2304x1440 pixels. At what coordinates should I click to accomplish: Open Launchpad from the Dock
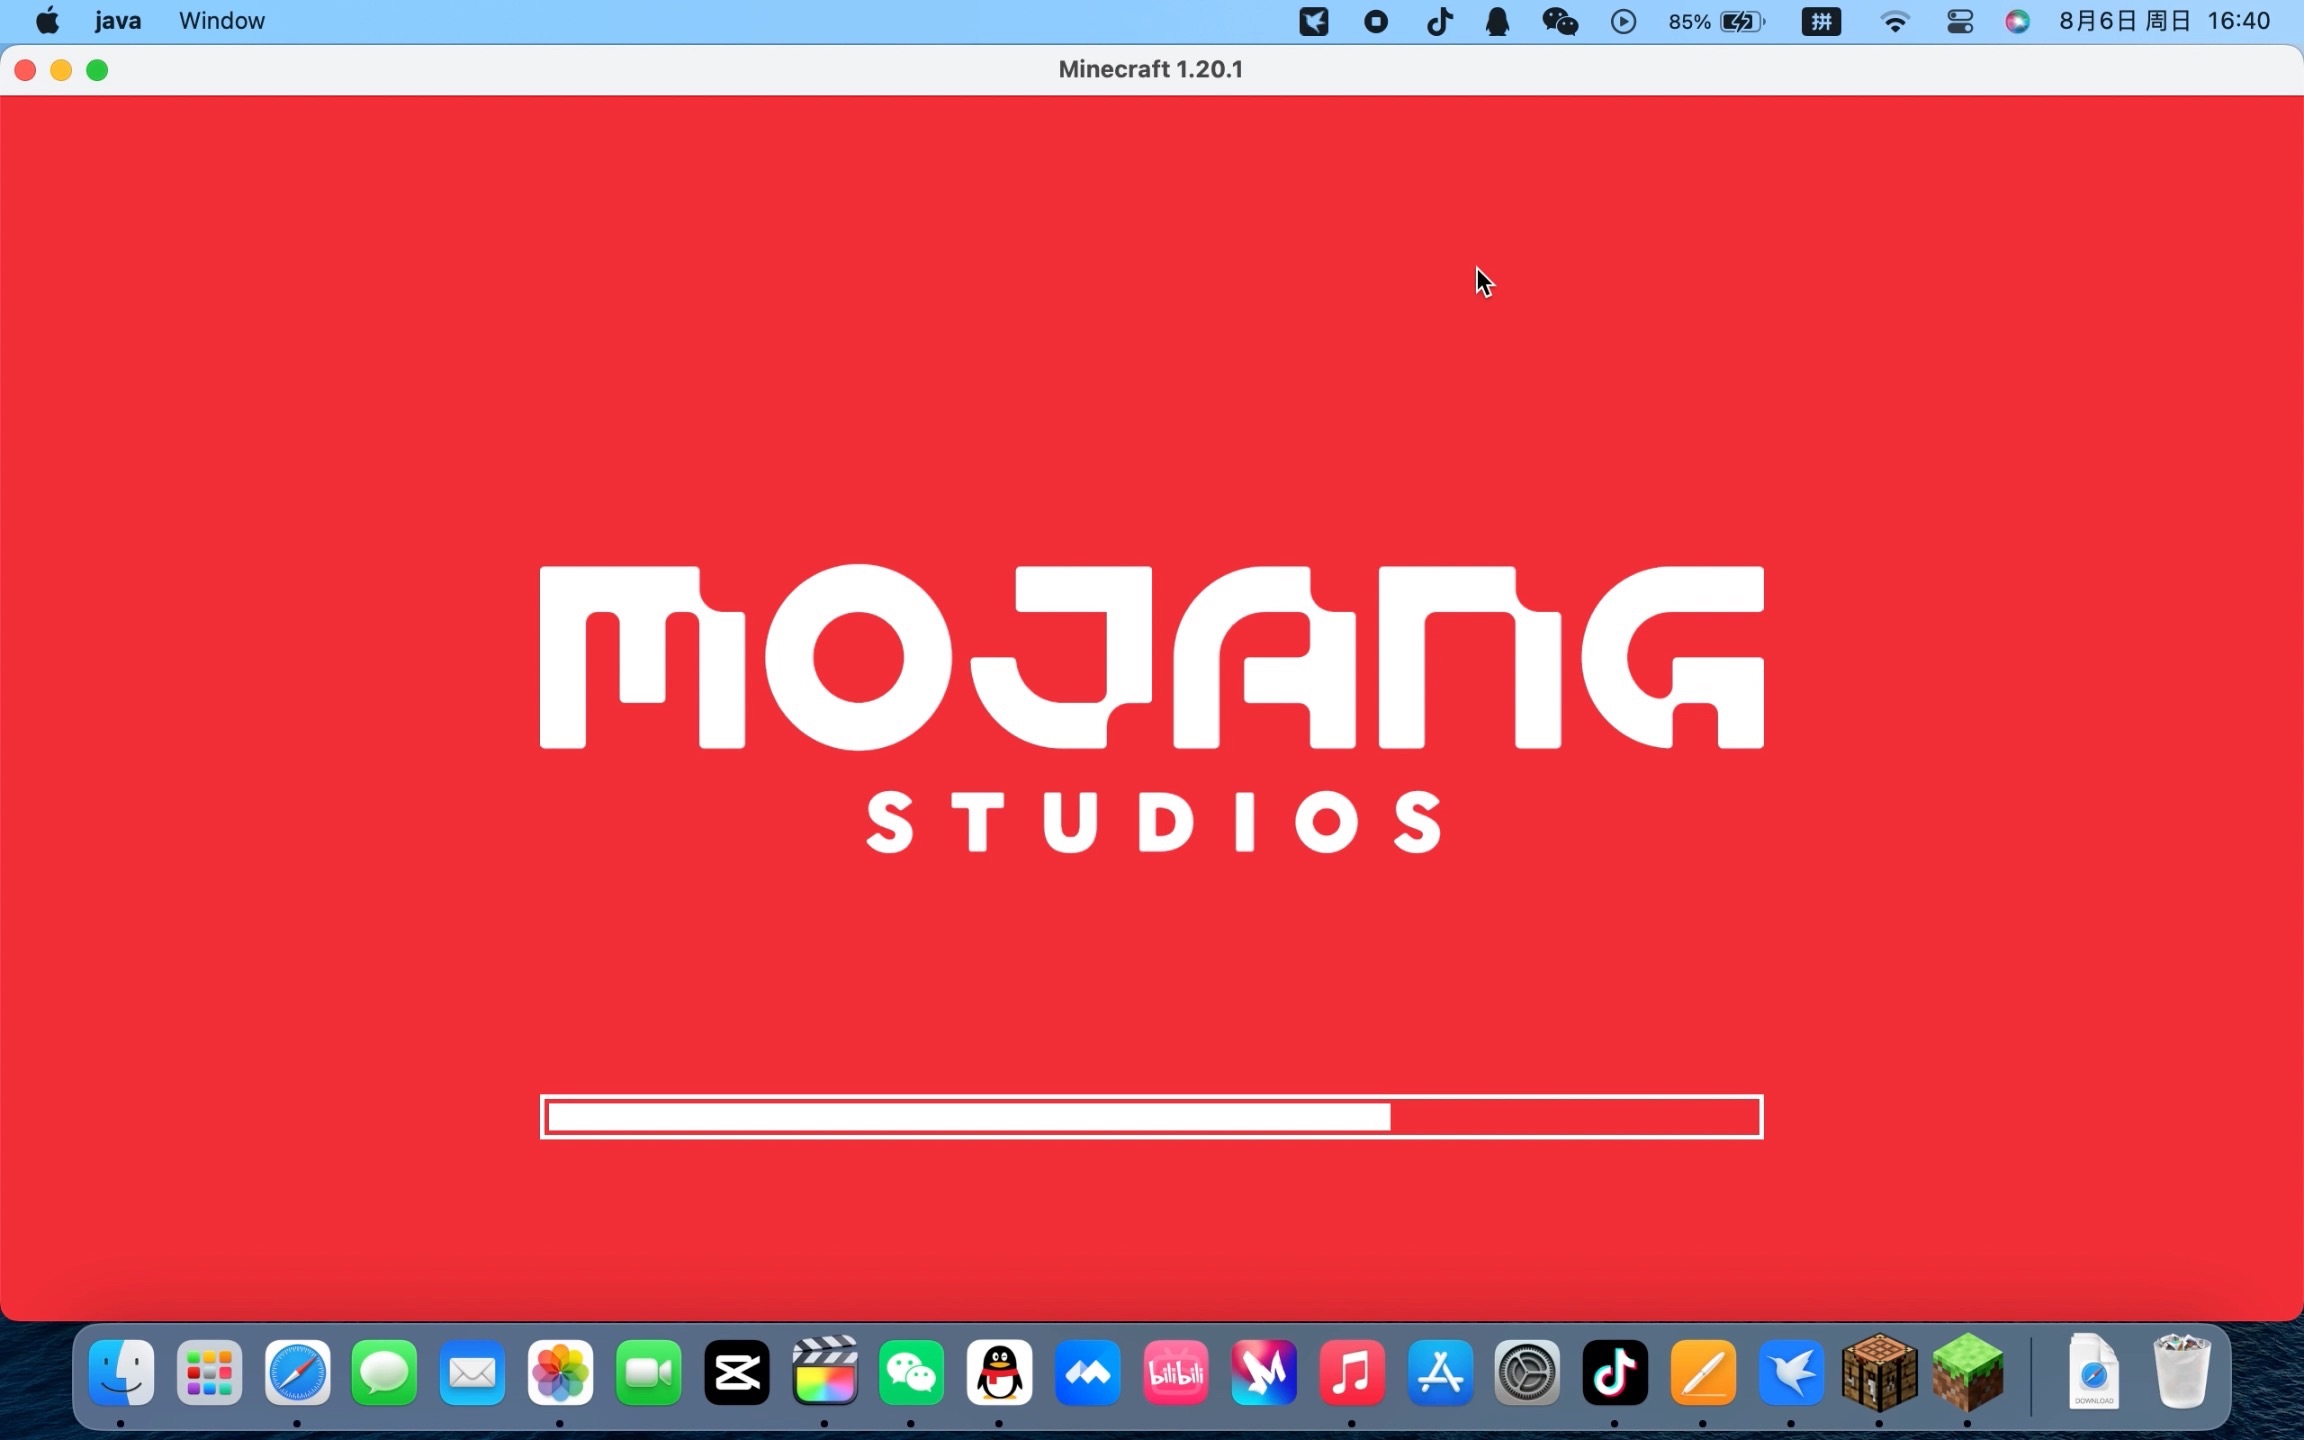pyautogui.click(x=209, y=1372)
